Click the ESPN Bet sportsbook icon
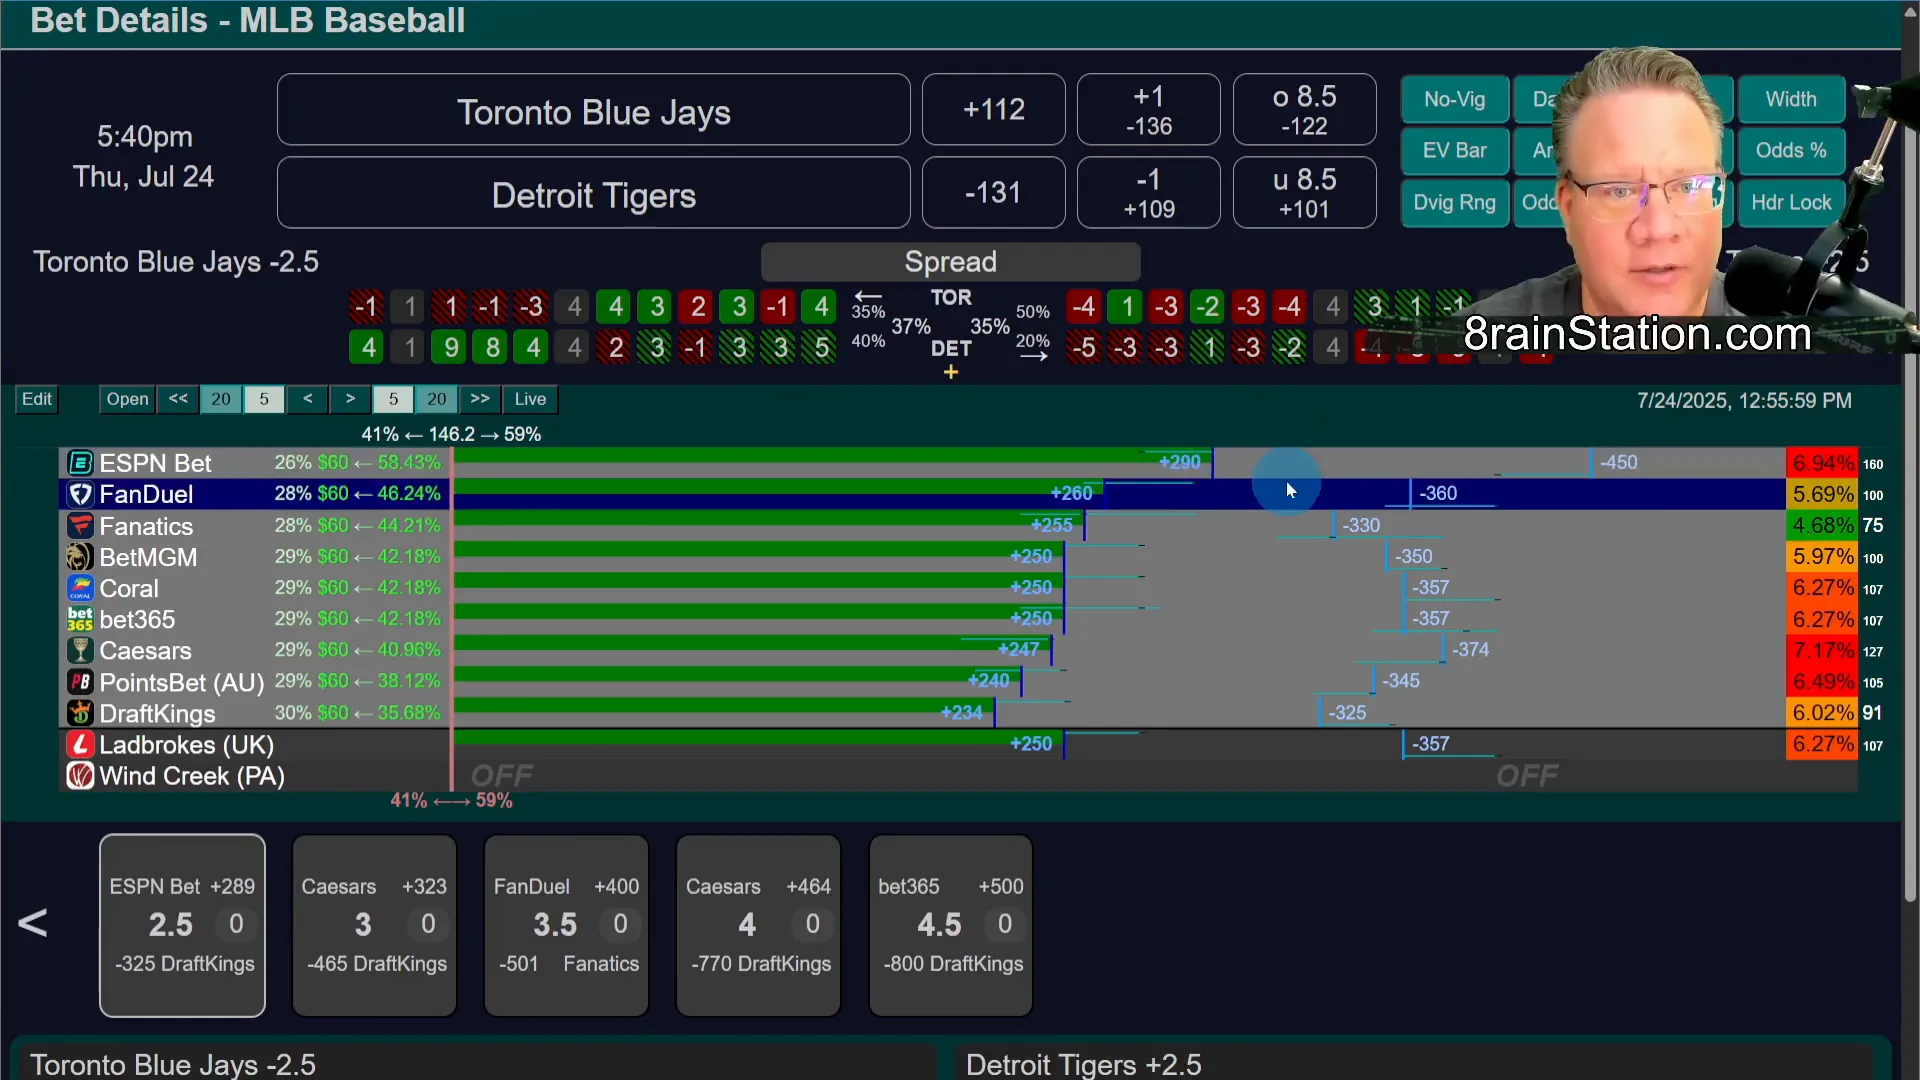 80,463
